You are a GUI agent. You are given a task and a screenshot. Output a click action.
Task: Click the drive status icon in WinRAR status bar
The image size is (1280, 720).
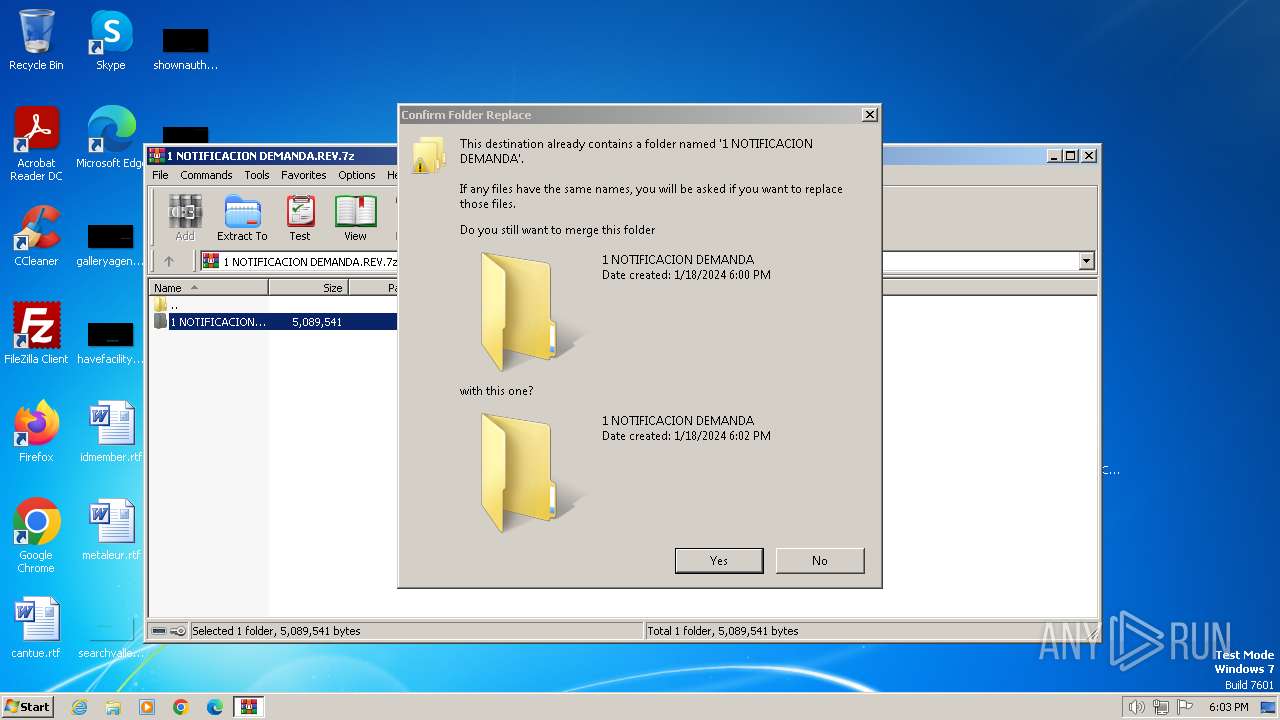(159, 631)
